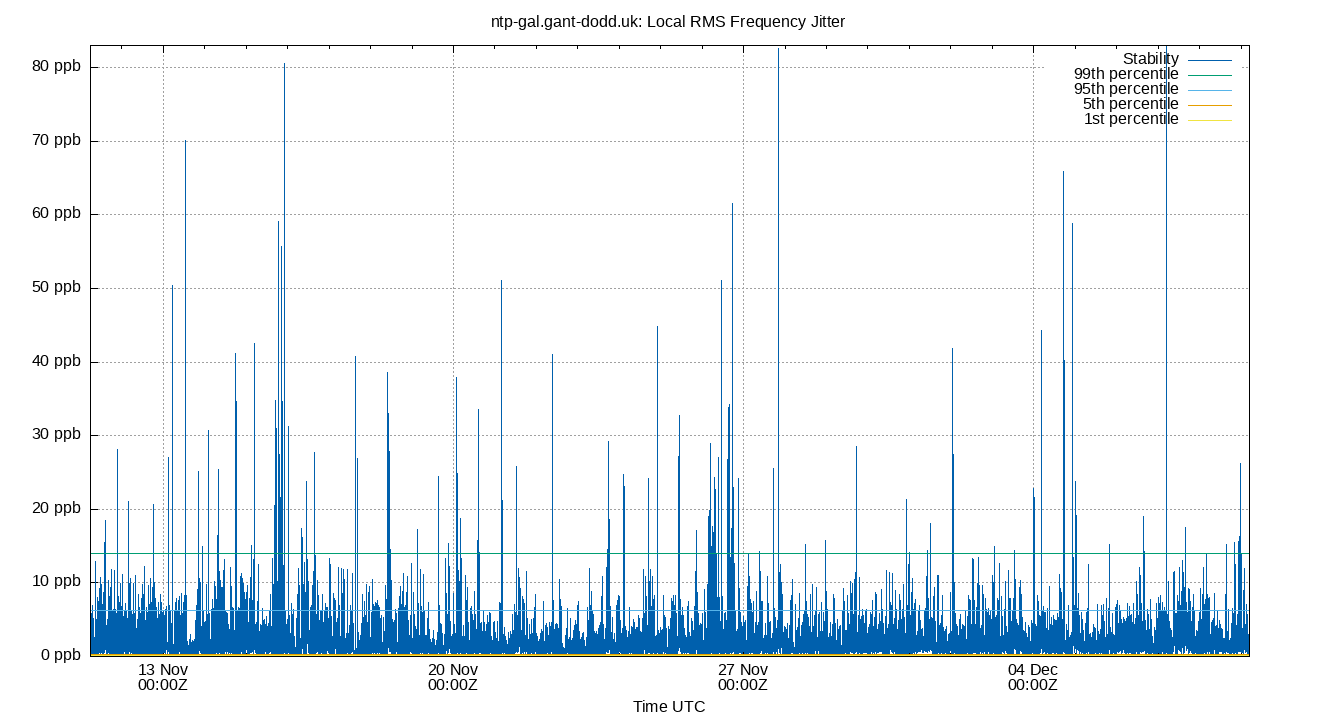Toggle visibility of the 99th percentile series
The image size is (1340, 720).
click(x=1128, y=73)
